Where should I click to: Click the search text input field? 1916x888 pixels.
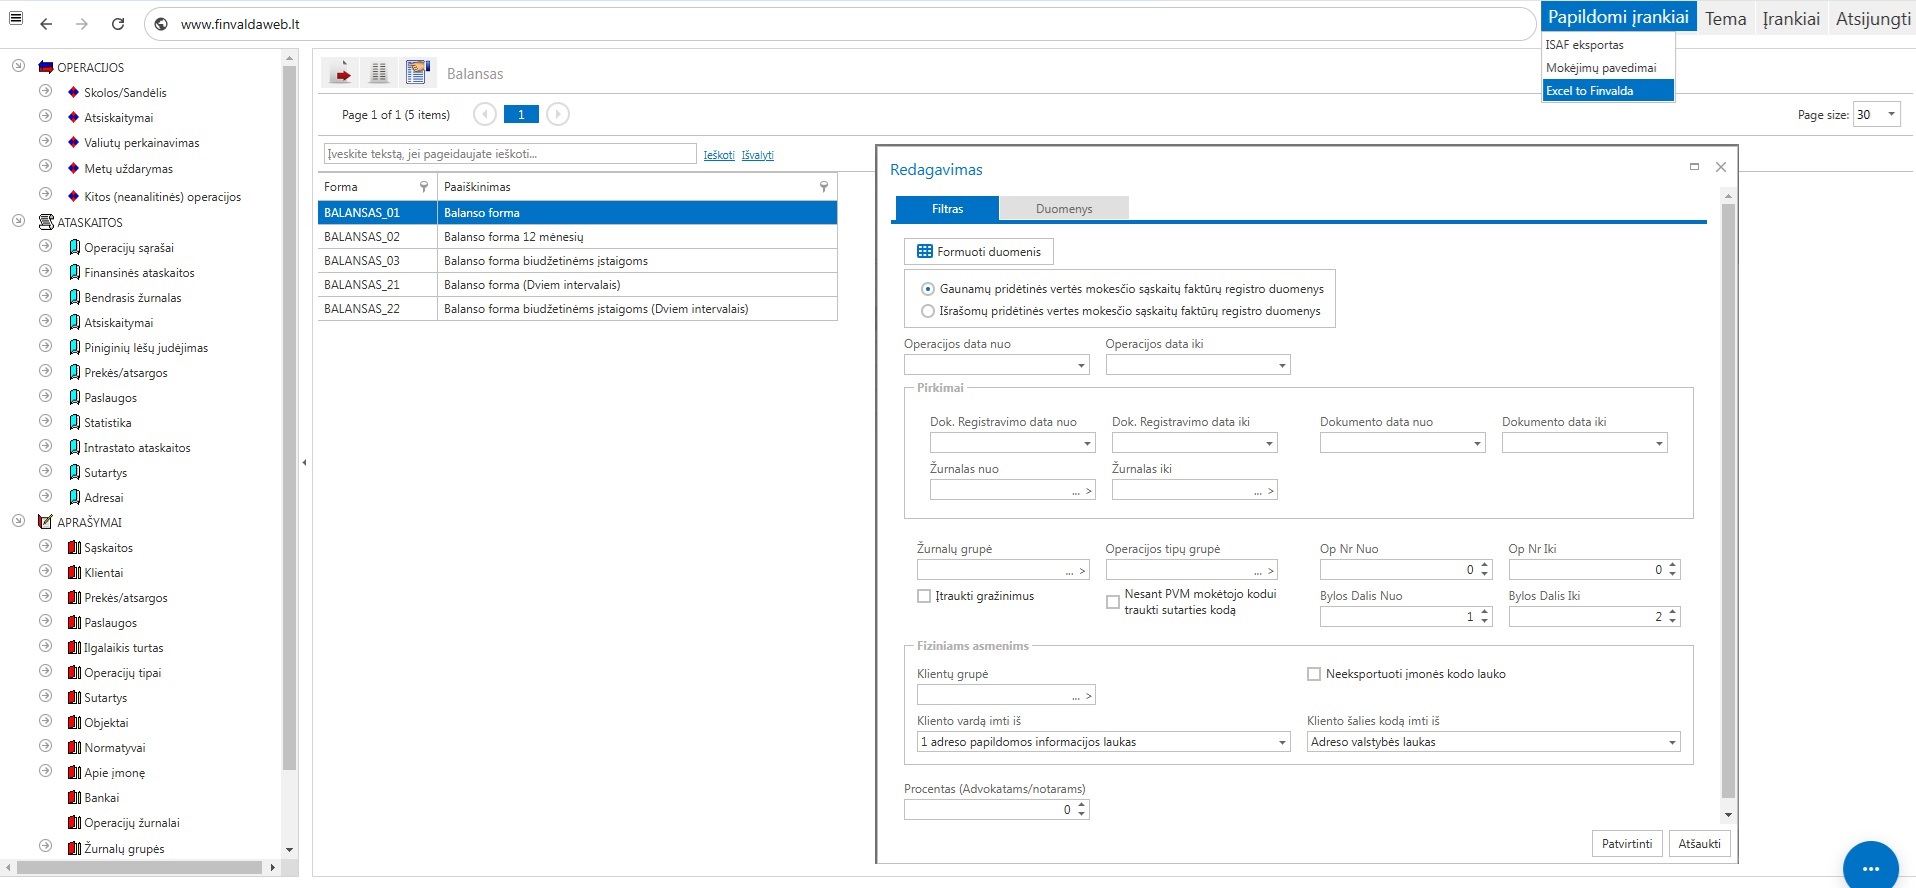(510, 154)
